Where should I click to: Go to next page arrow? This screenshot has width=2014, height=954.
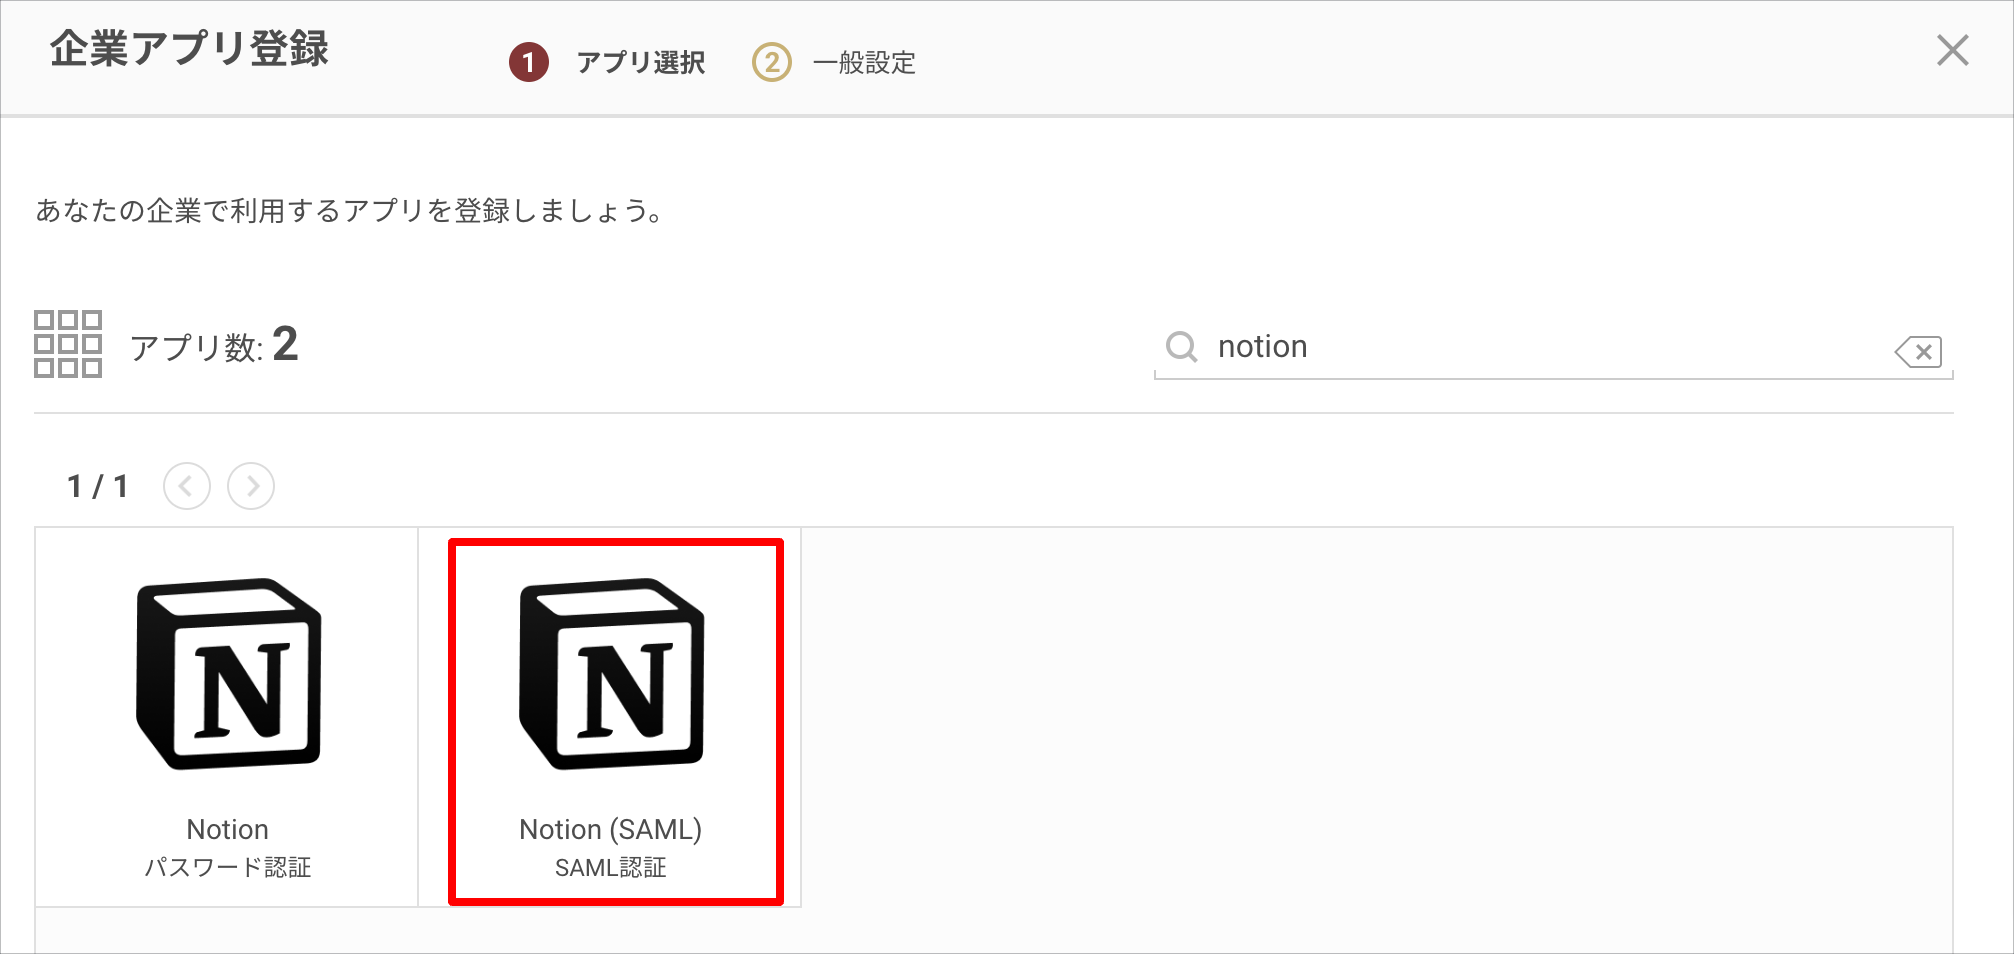251,486
